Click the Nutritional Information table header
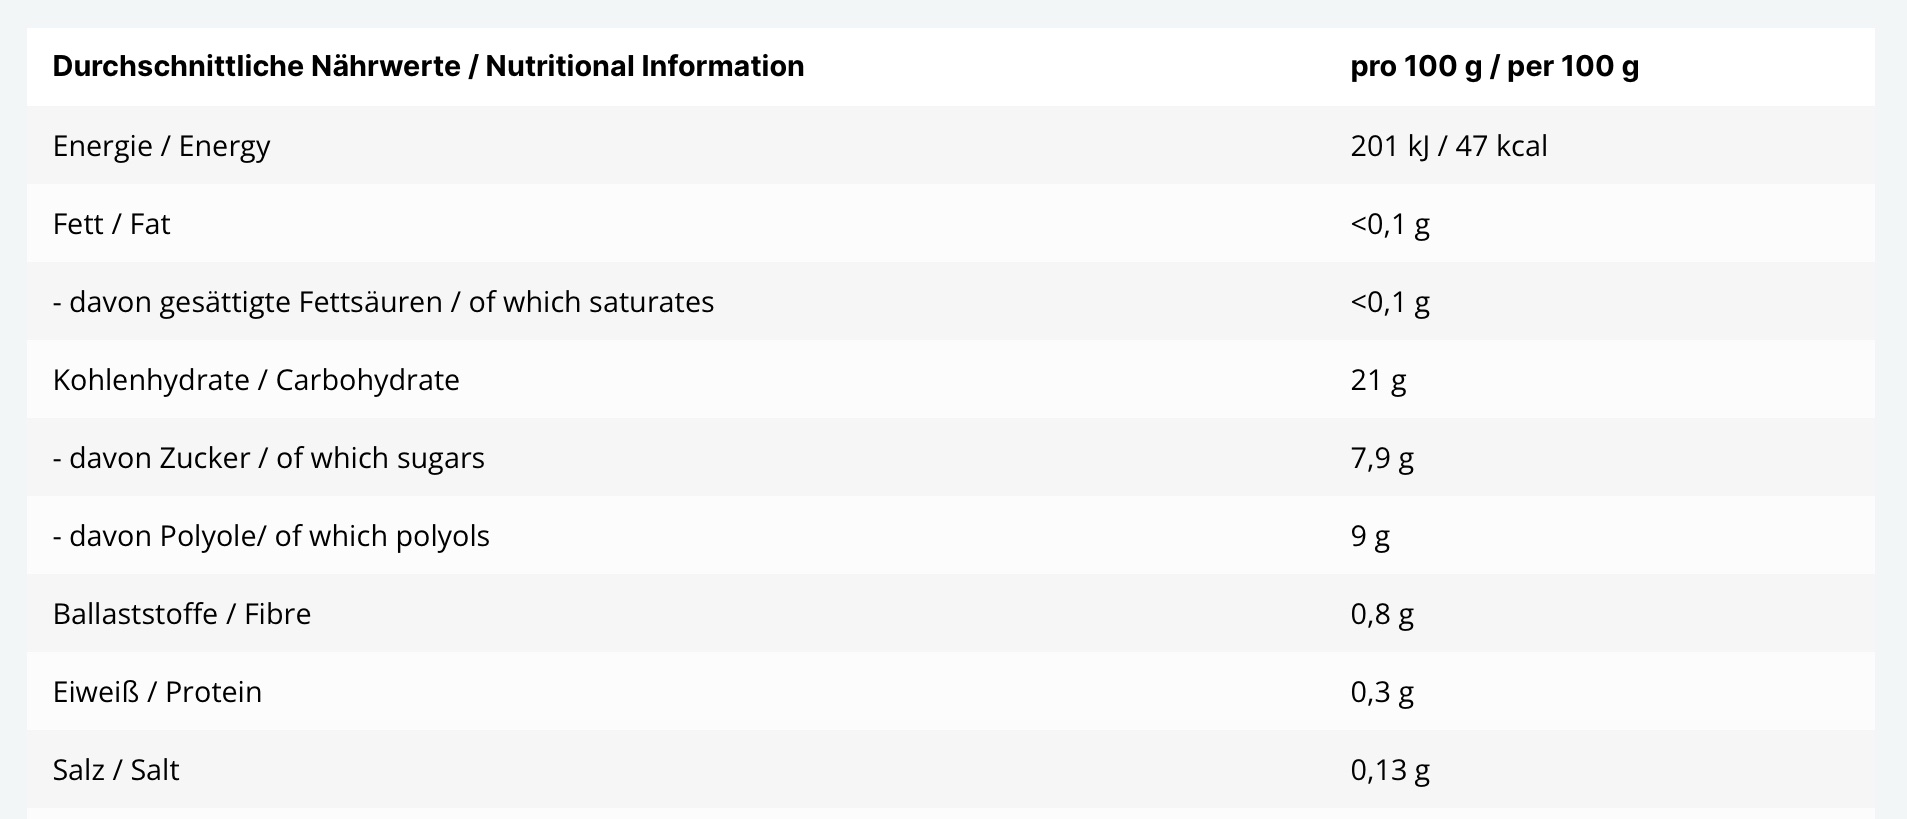The image size is (1907, 819). coord(428,66)
